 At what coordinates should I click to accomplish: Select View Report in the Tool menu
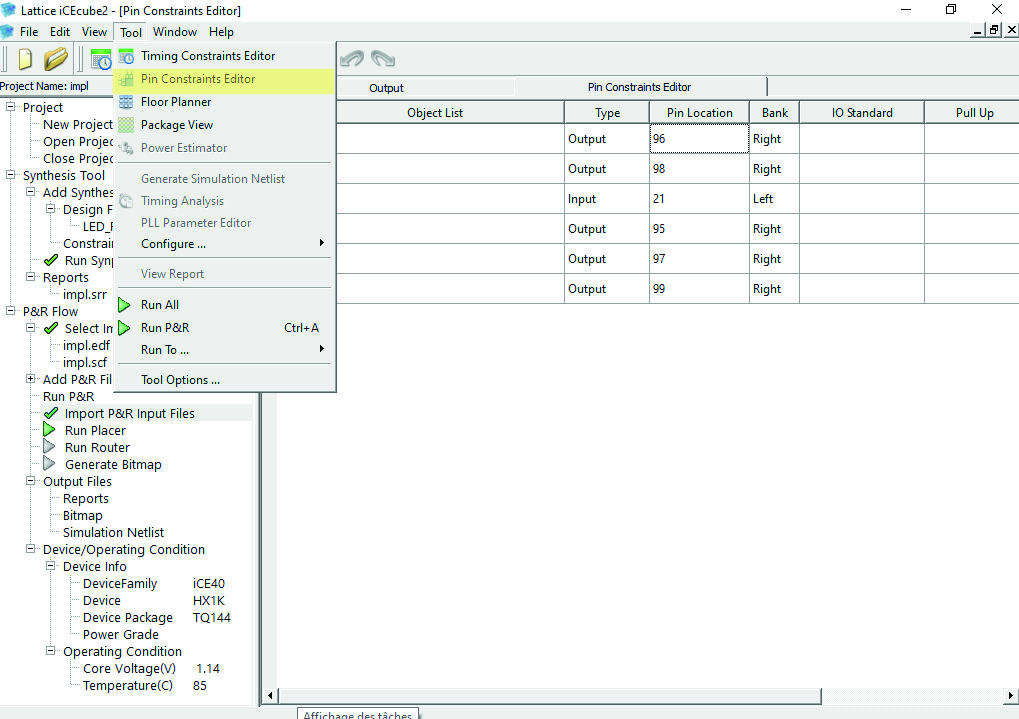(x=225, y=274)
